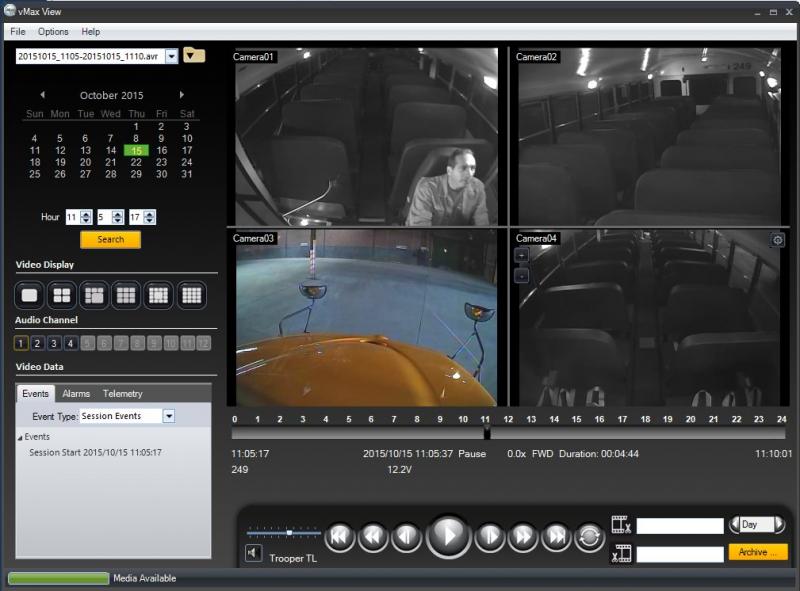Set the clip start marker icon

621,525
